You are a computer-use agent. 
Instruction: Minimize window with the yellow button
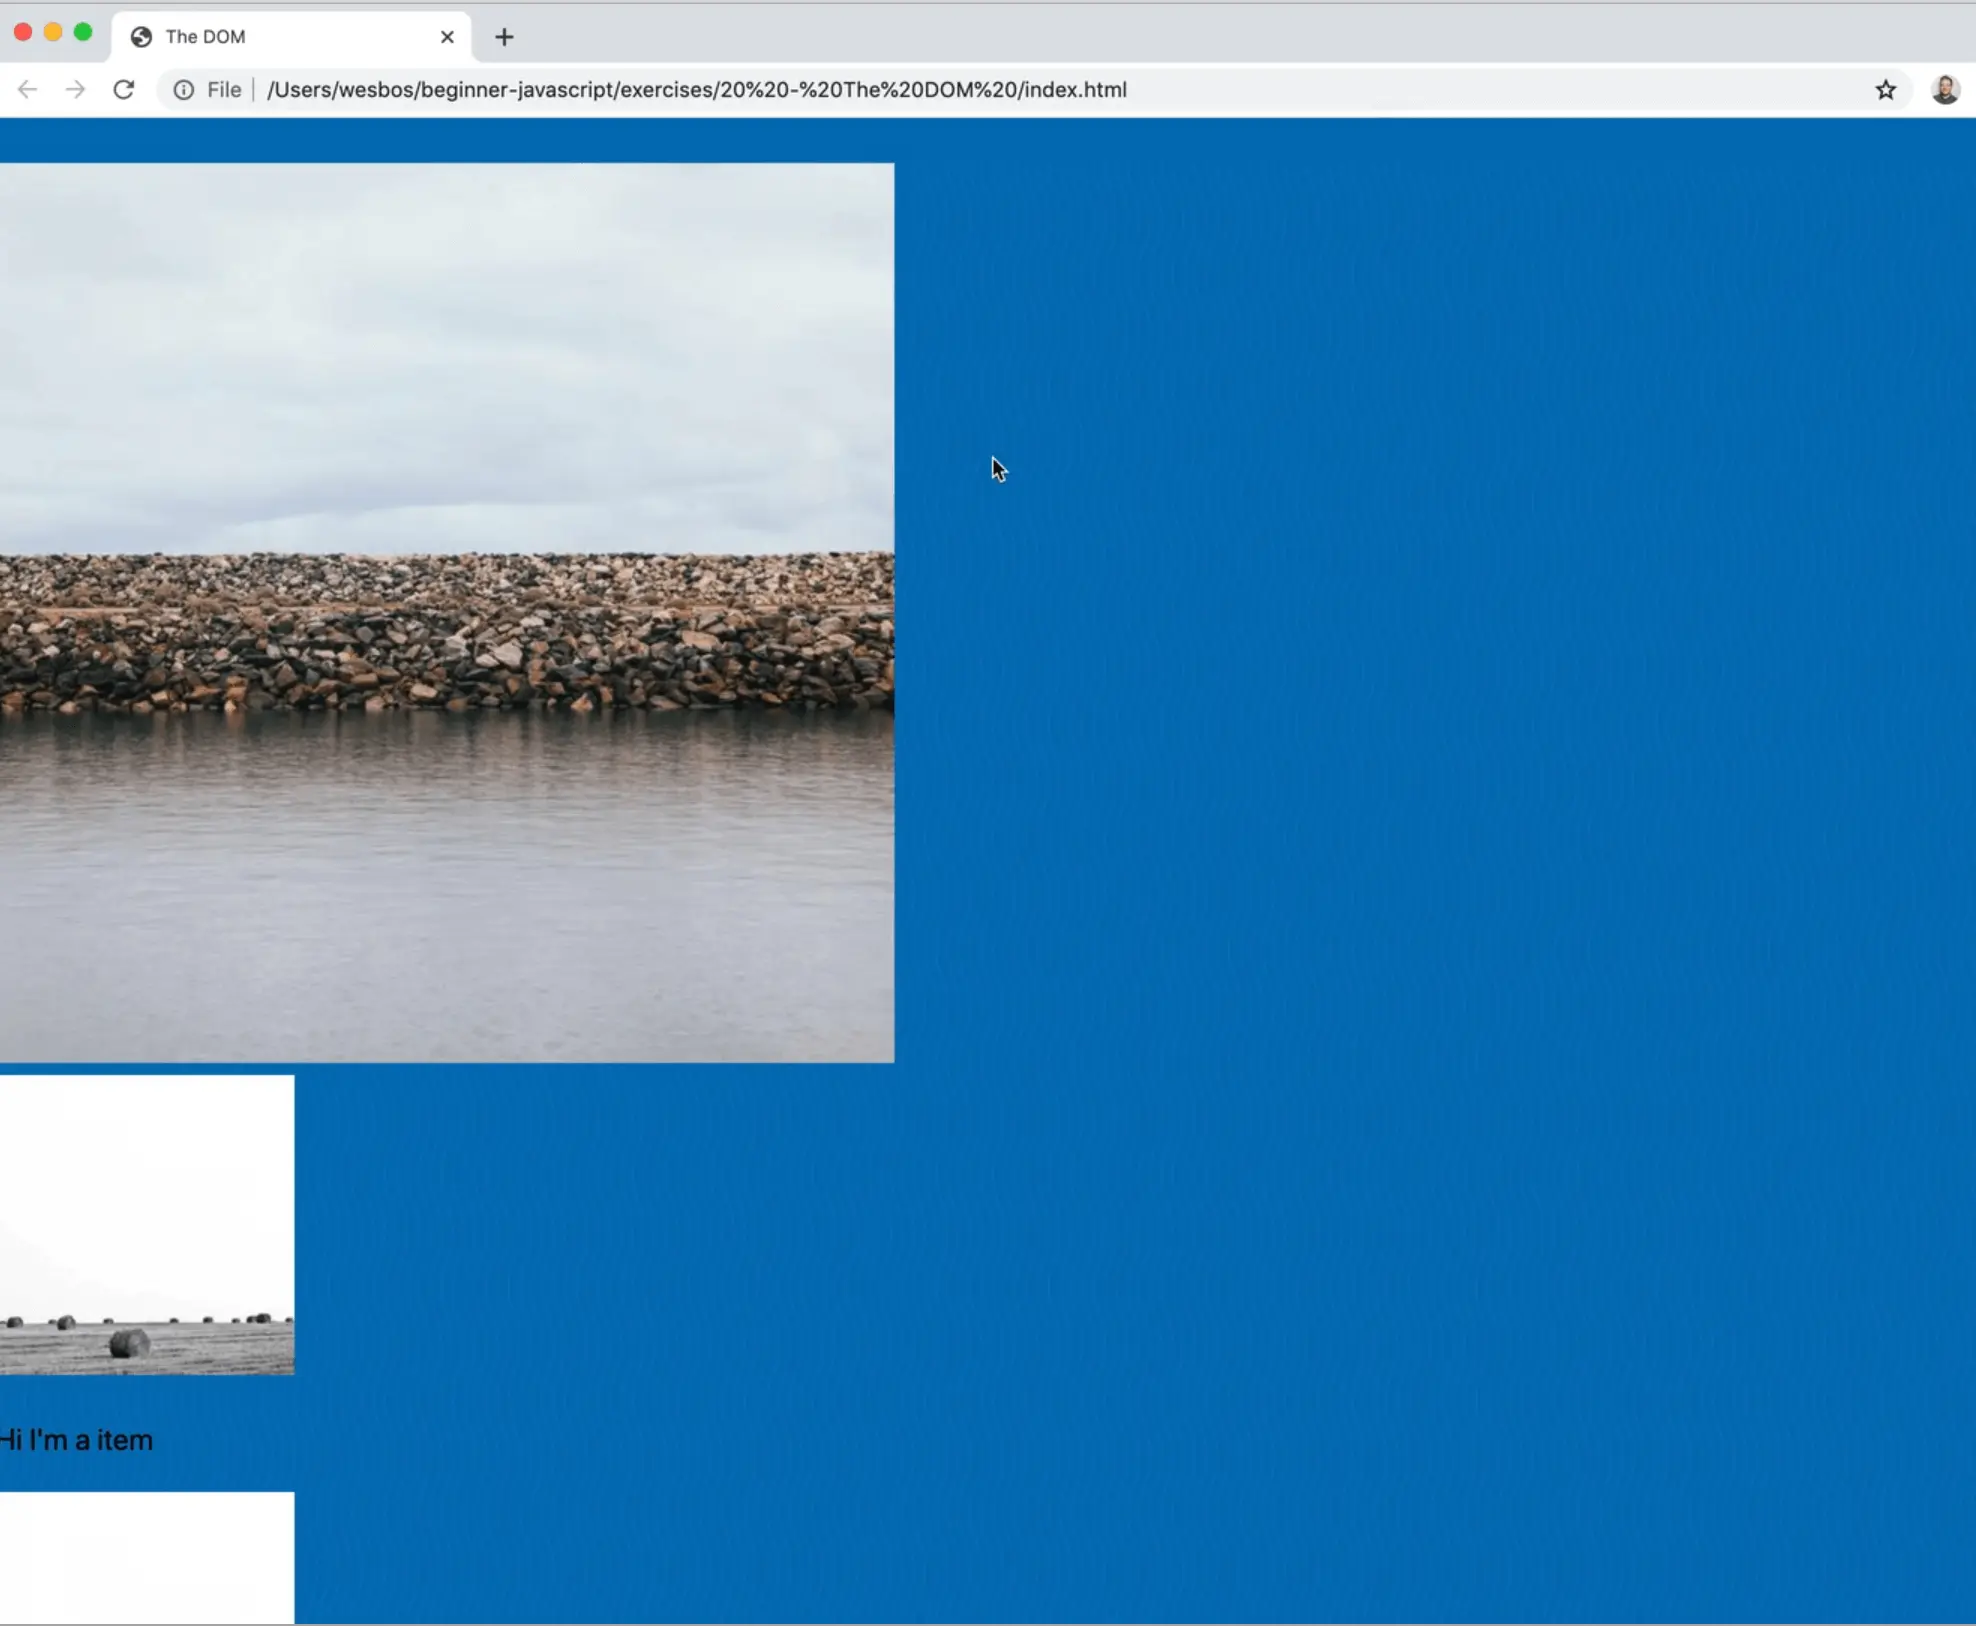click(x=53, y=32)
